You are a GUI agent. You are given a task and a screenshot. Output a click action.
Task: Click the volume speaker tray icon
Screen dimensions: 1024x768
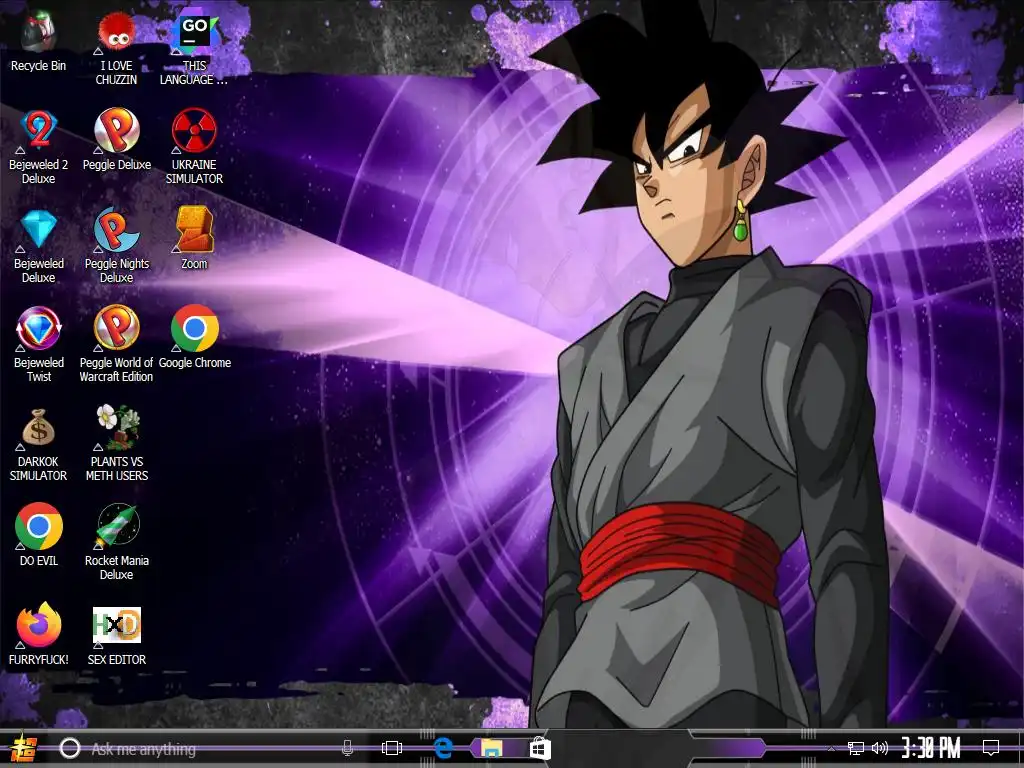(x=880, y=748)
